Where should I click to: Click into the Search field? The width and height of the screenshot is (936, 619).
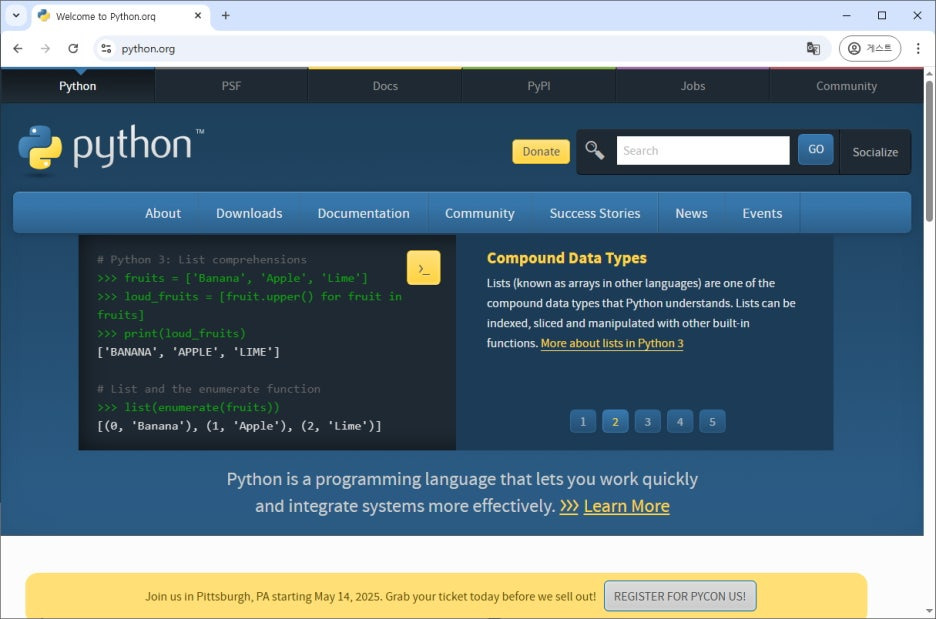point(703,150)
